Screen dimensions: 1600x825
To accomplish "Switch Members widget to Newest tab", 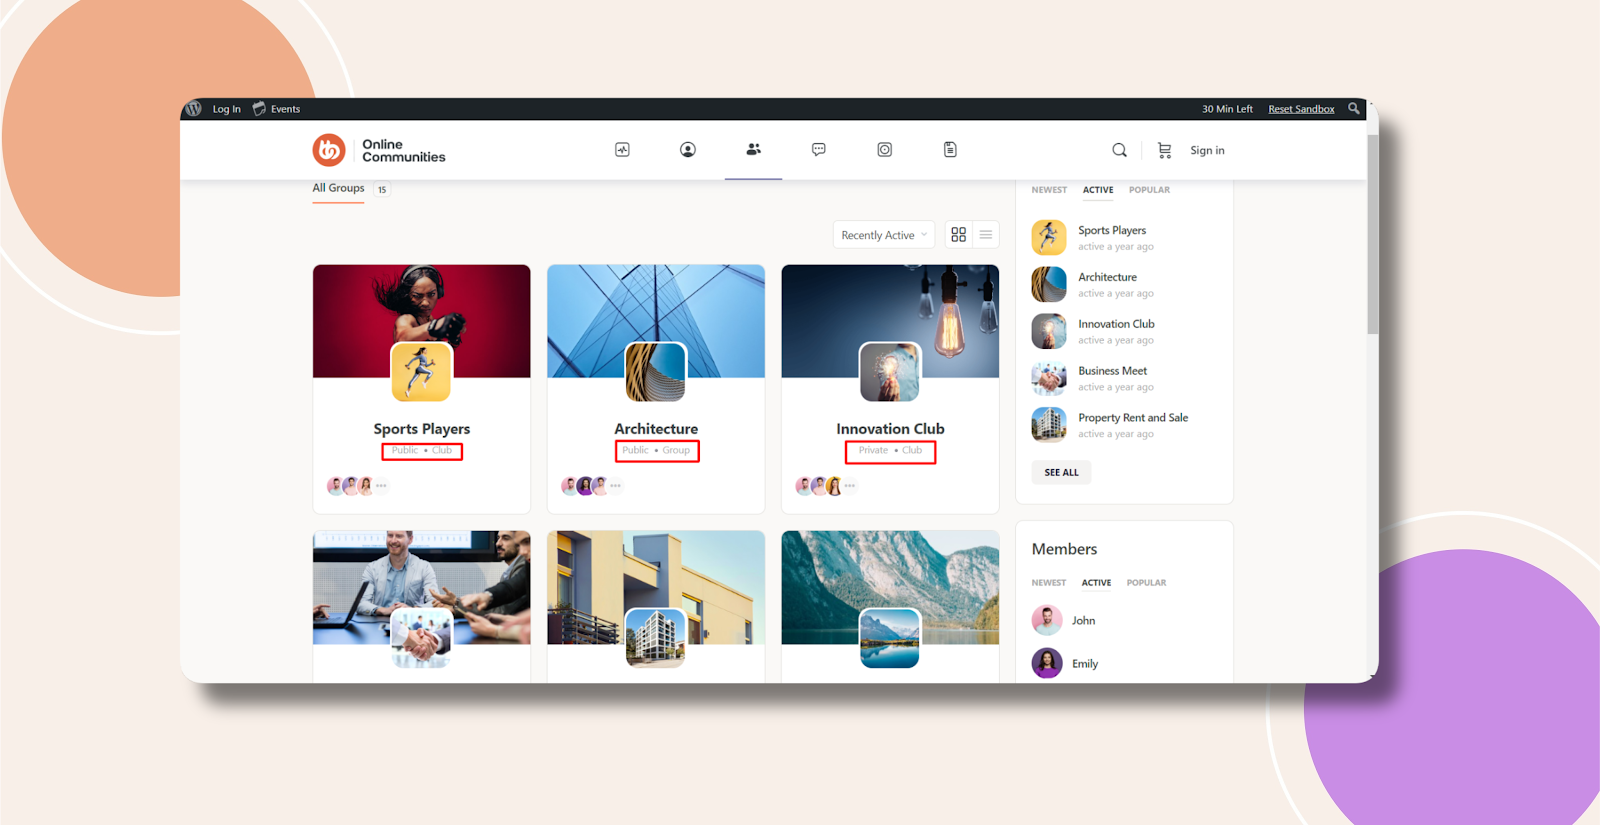I will click(x=1049, y=583).
